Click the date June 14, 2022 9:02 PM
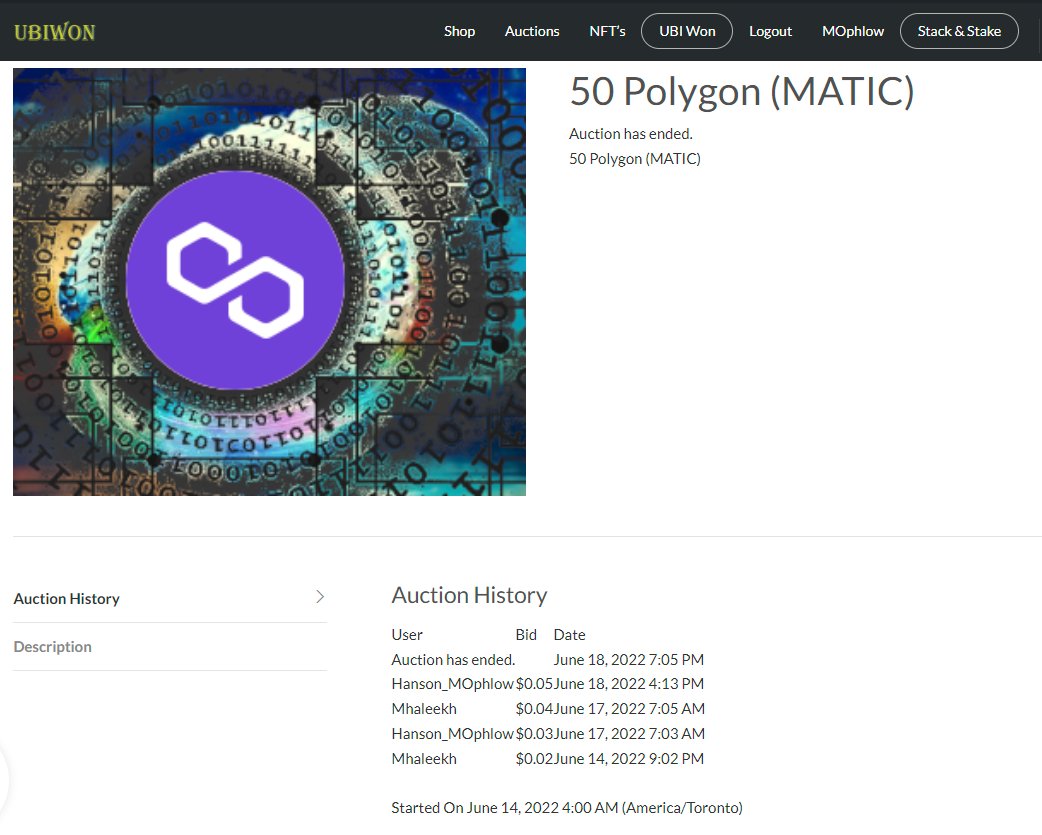The width and height of the screenshot is (1042, 835). (x=629, y=759)
